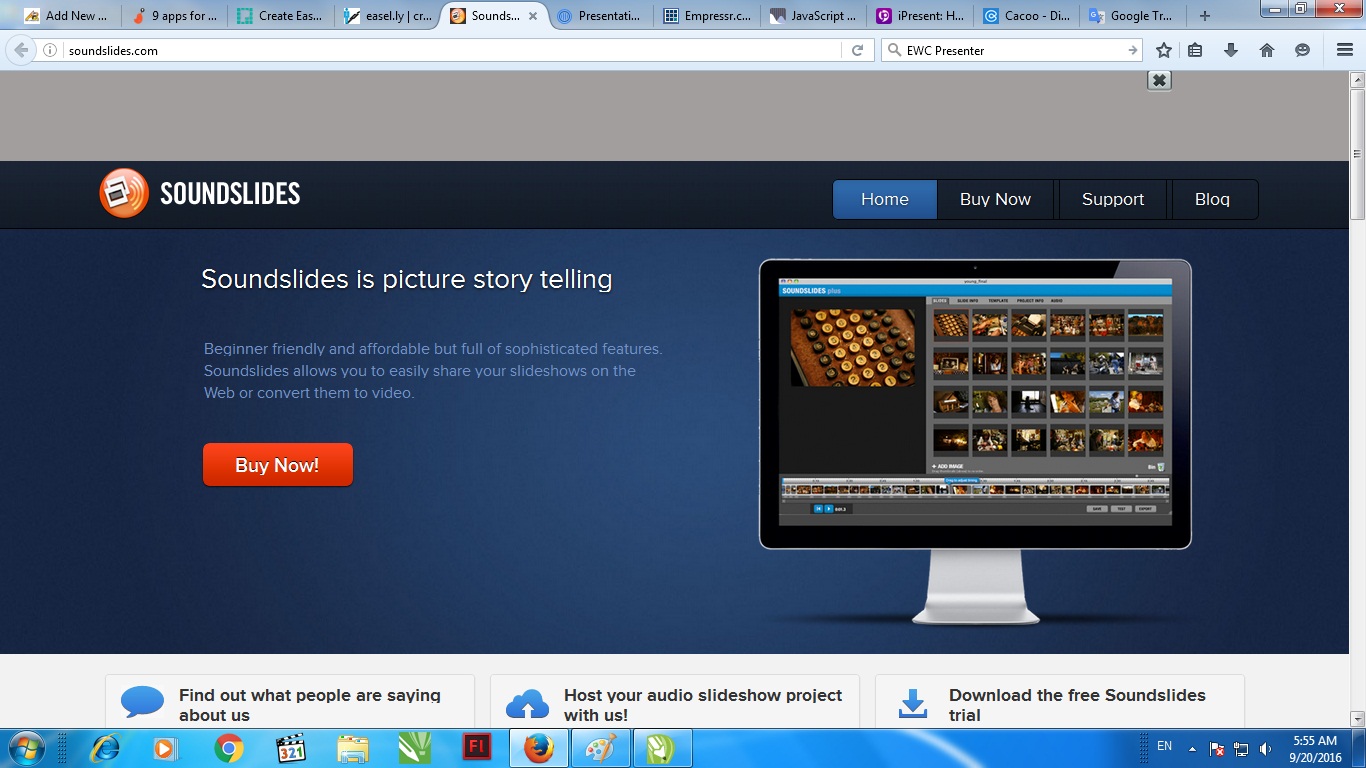Show hidden system tray icons
The image size is (1366, 768).
click(x=1192, y=748)
